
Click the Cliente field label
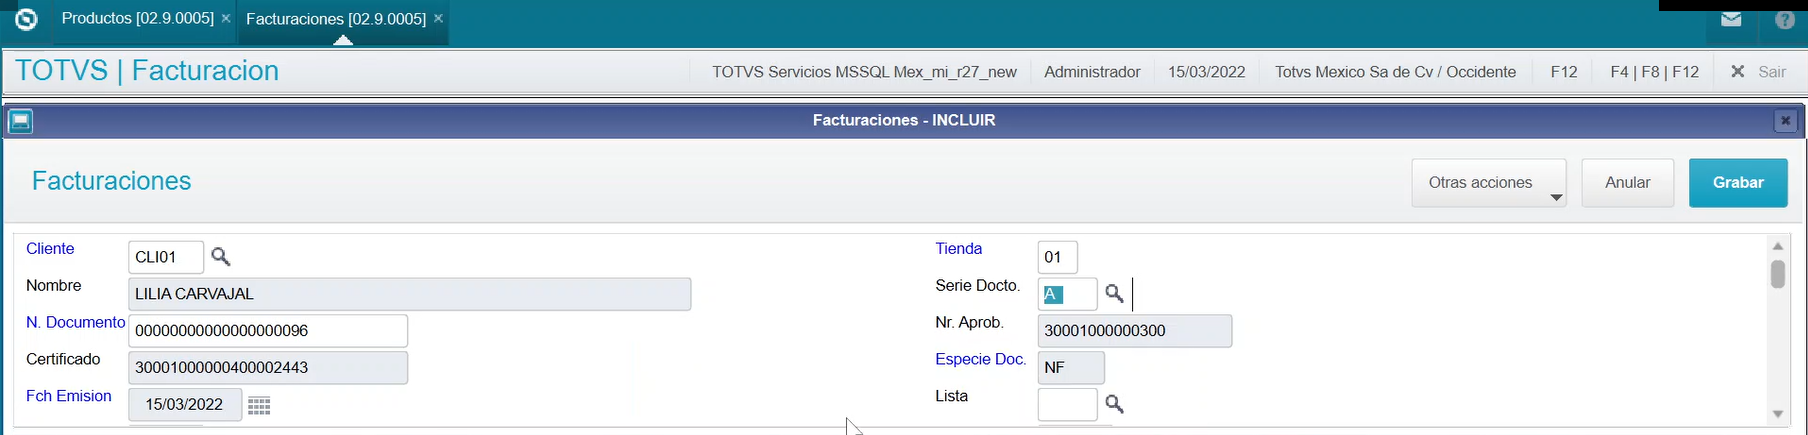point(50,249)
